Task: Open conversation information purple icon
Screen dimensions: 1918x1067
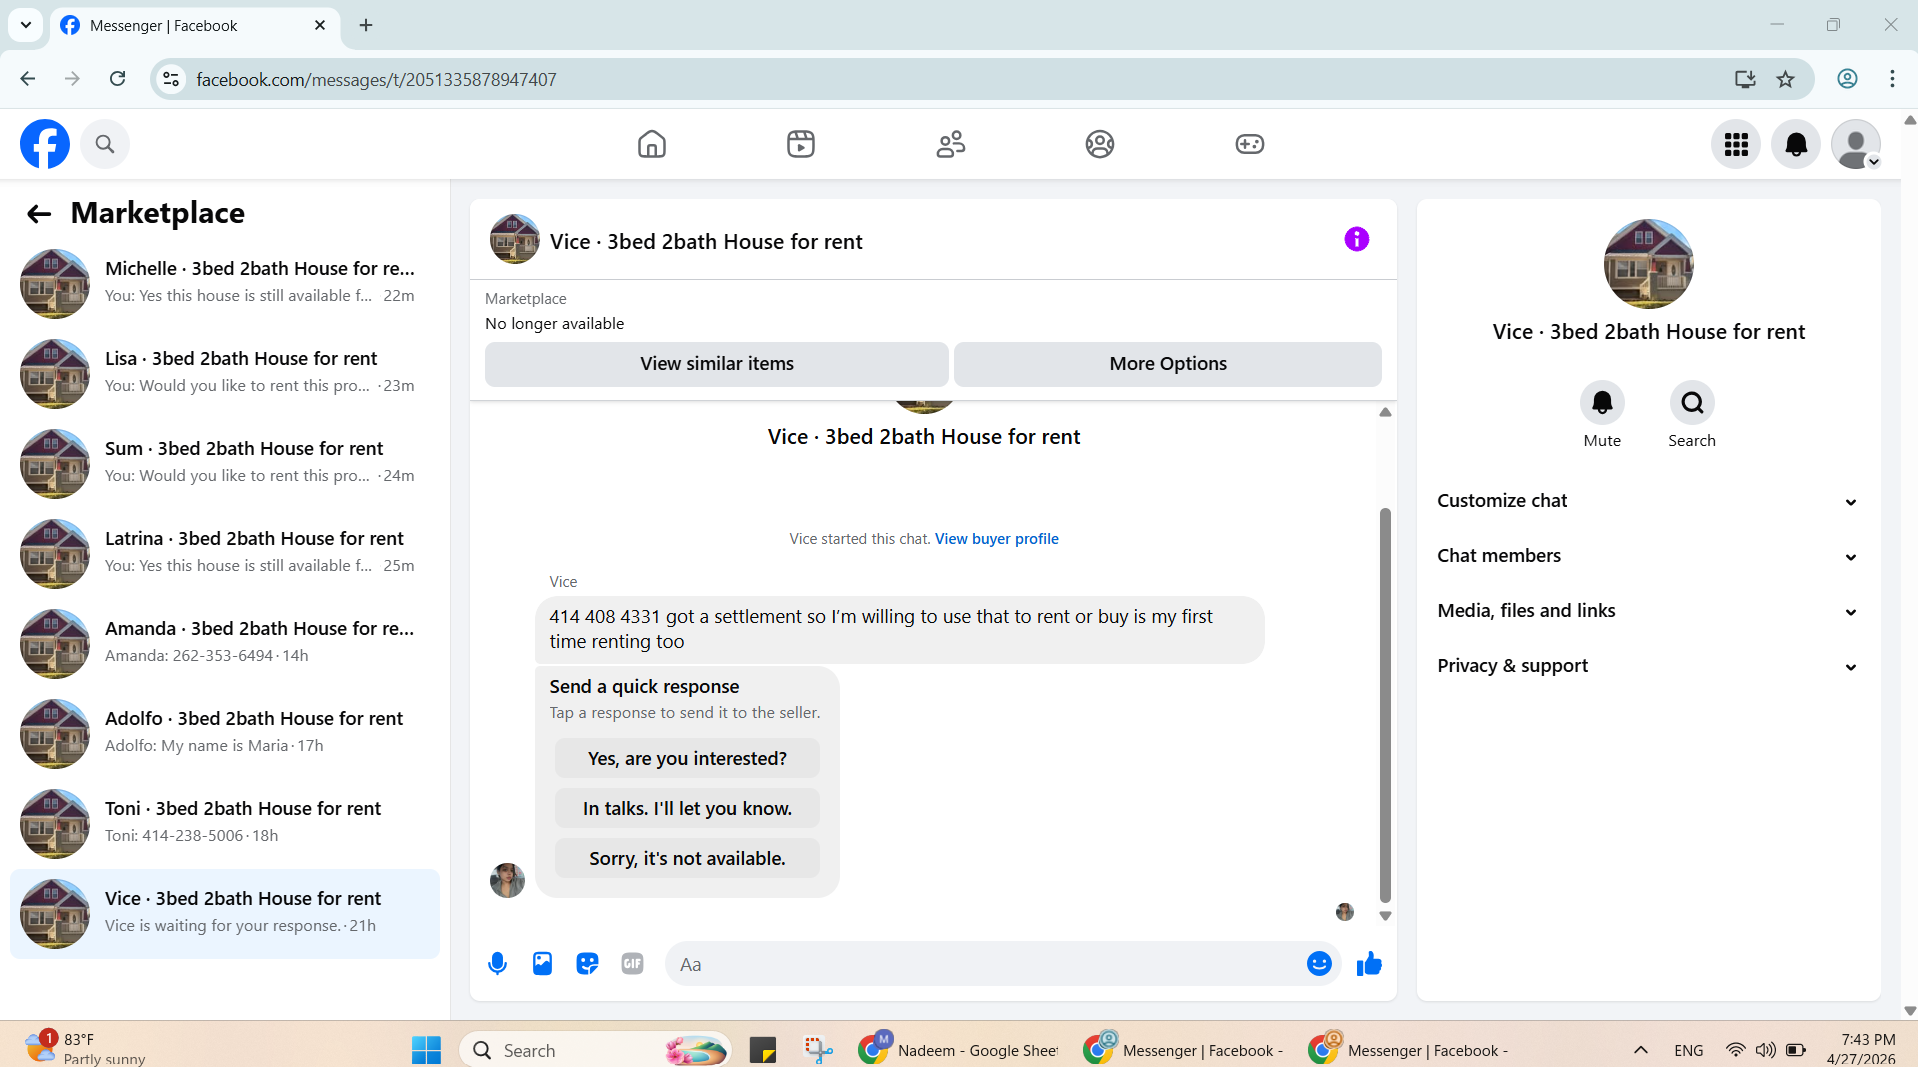Action: [x=1357, y=239]
